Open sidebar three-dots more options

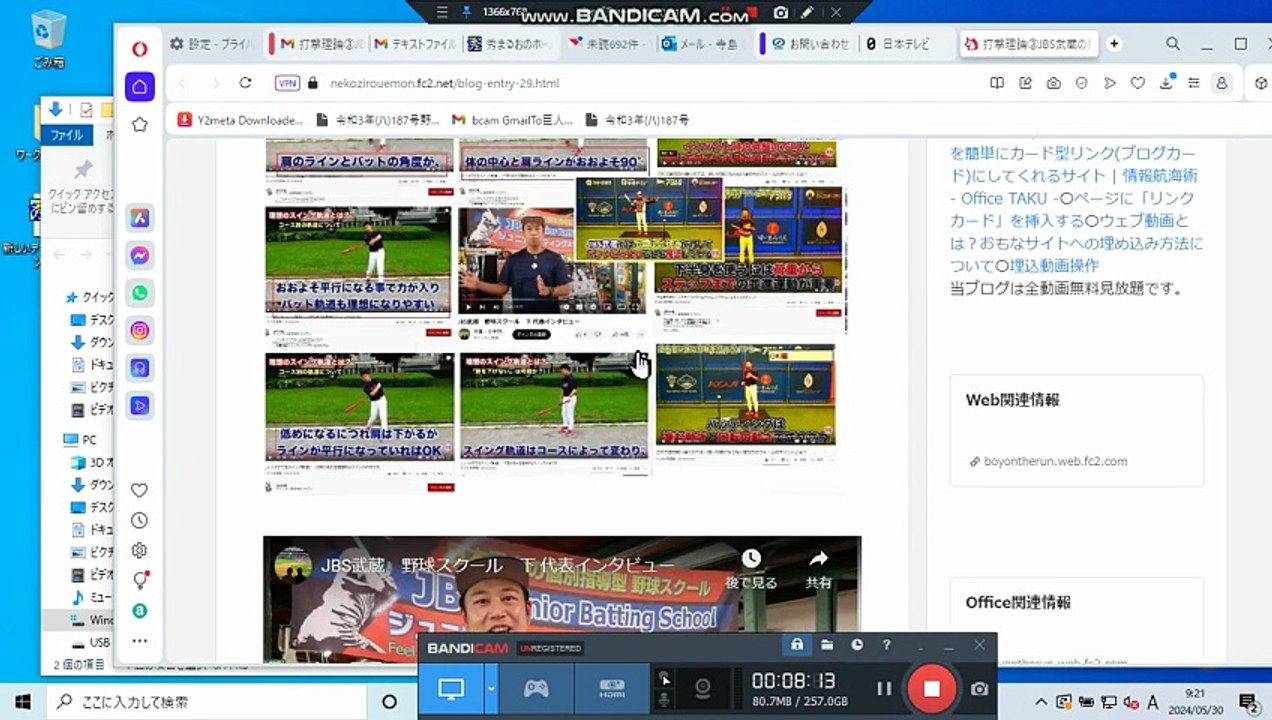pos(140,641)
